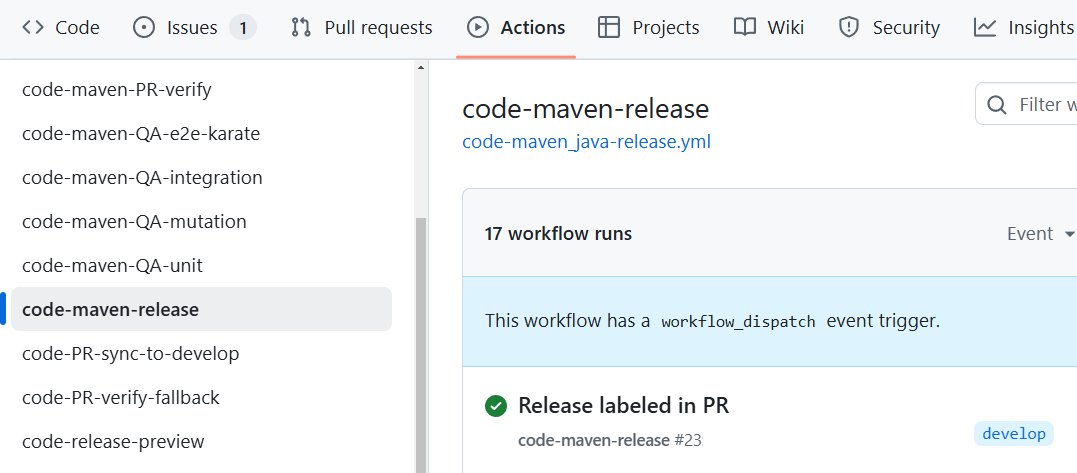Click the Wiki book icon
This screenshot has width=1077, height=473.
(x=745, y=27)
